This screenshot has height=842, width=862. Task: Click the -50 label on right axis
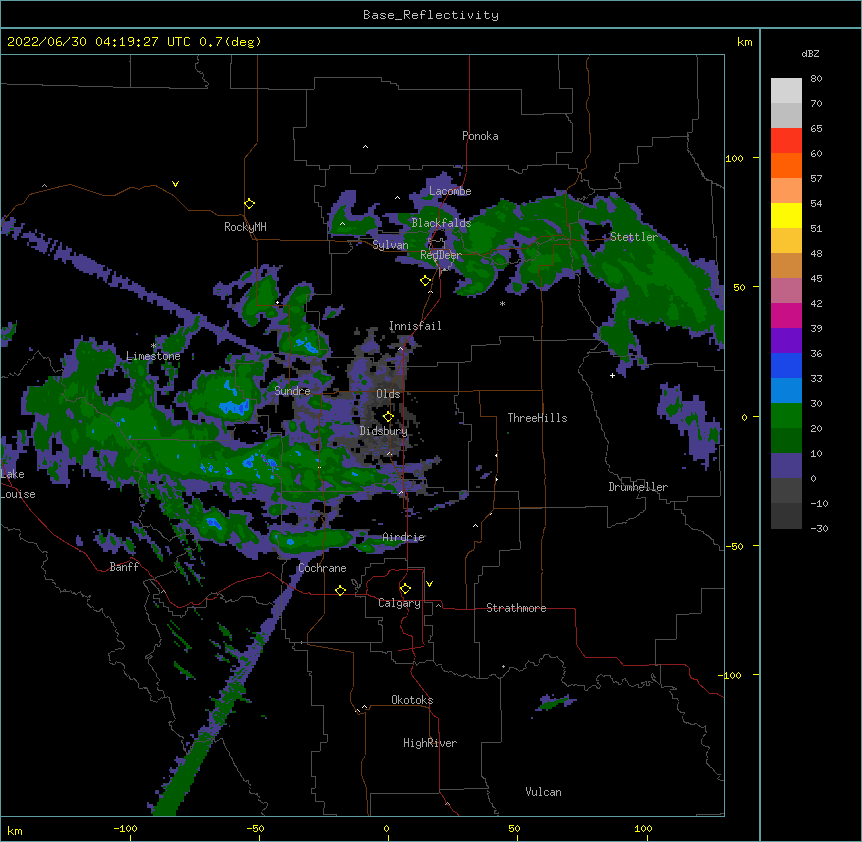tap(733, 546)
